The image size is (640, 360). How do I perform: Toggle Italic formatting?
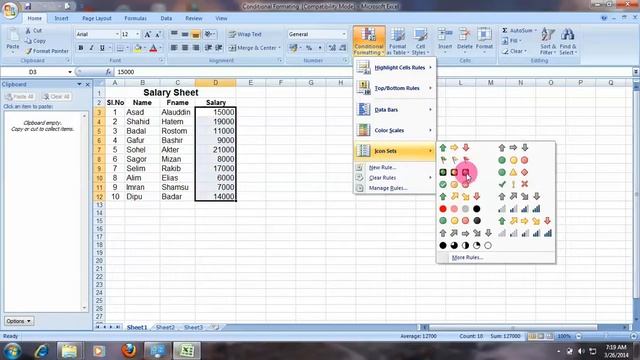91,48
